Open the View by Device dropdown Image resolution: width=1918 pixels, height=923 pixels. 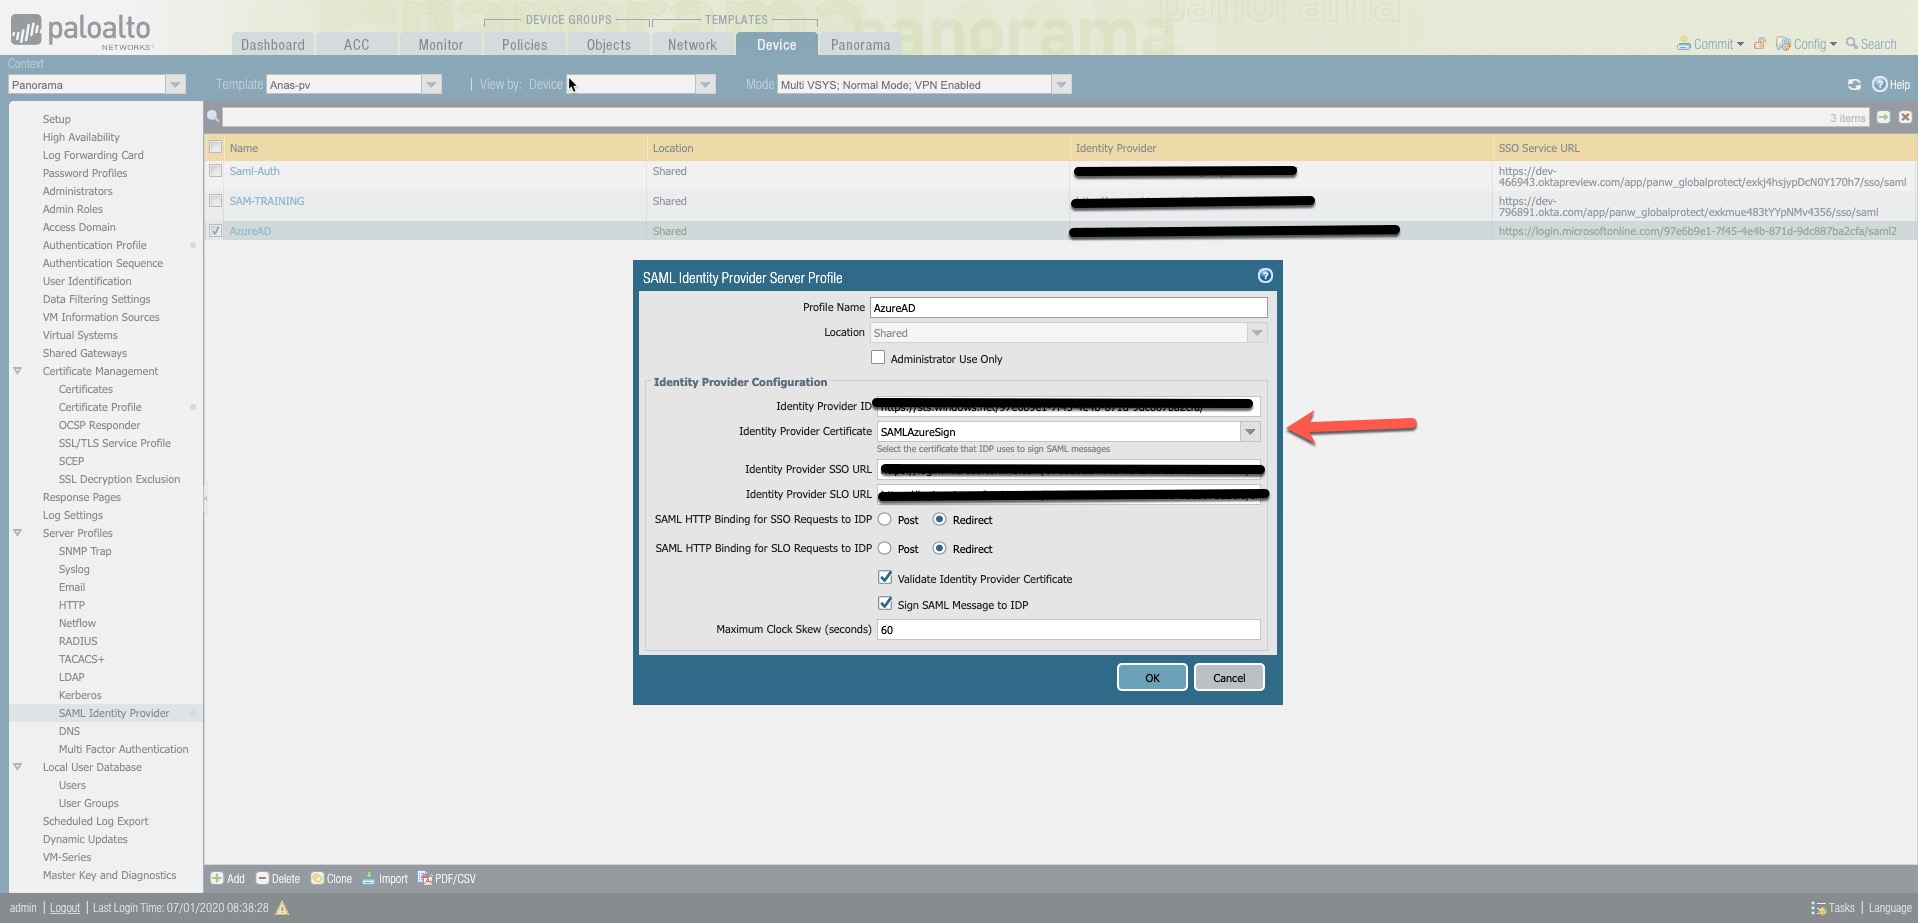[705, 85]
